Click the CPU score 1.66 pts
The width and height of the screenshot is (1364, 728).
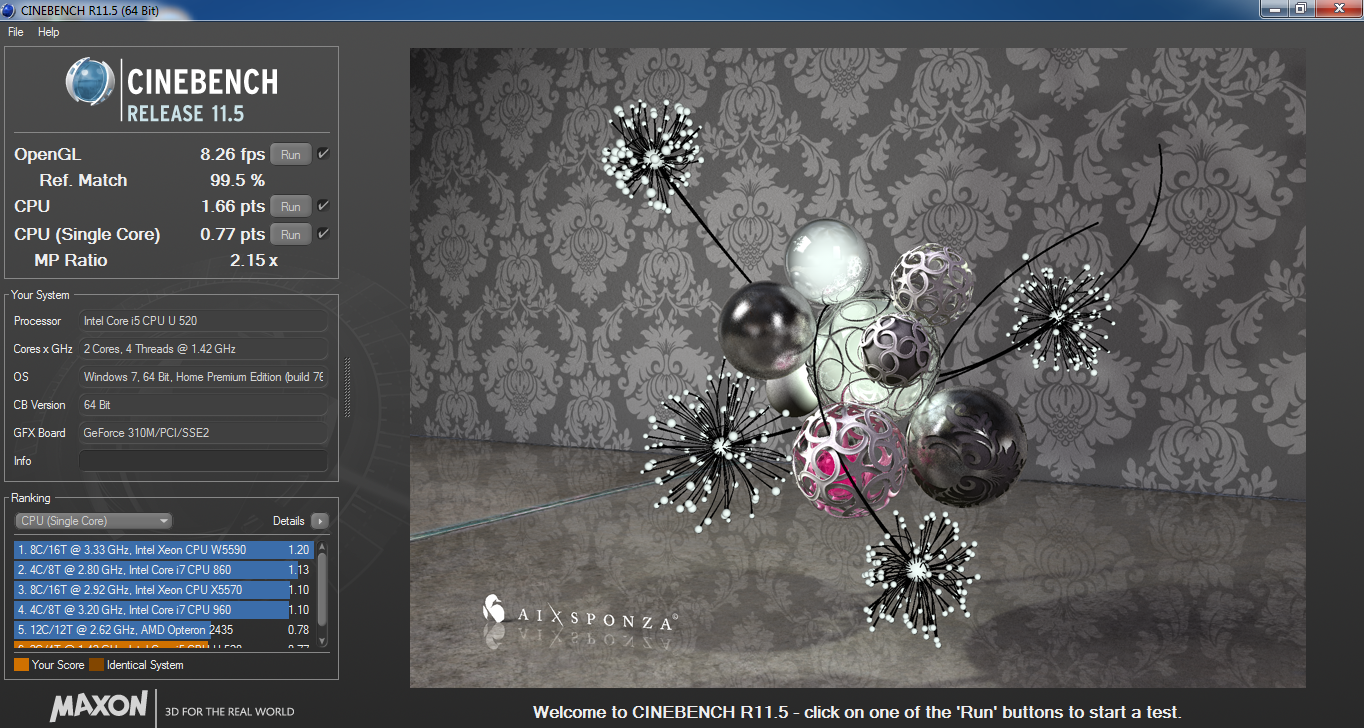(x=233, y=207)
